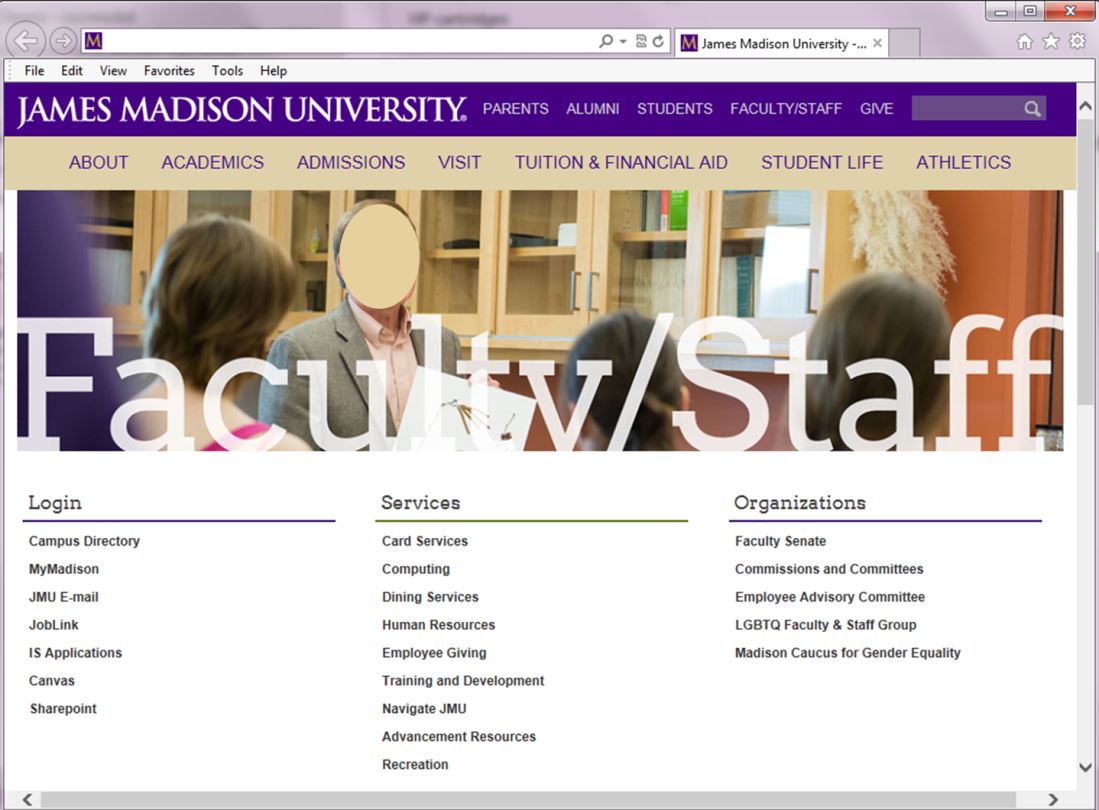Open Training and Development link
The image size is (1099, 810).
pos(463,681)
